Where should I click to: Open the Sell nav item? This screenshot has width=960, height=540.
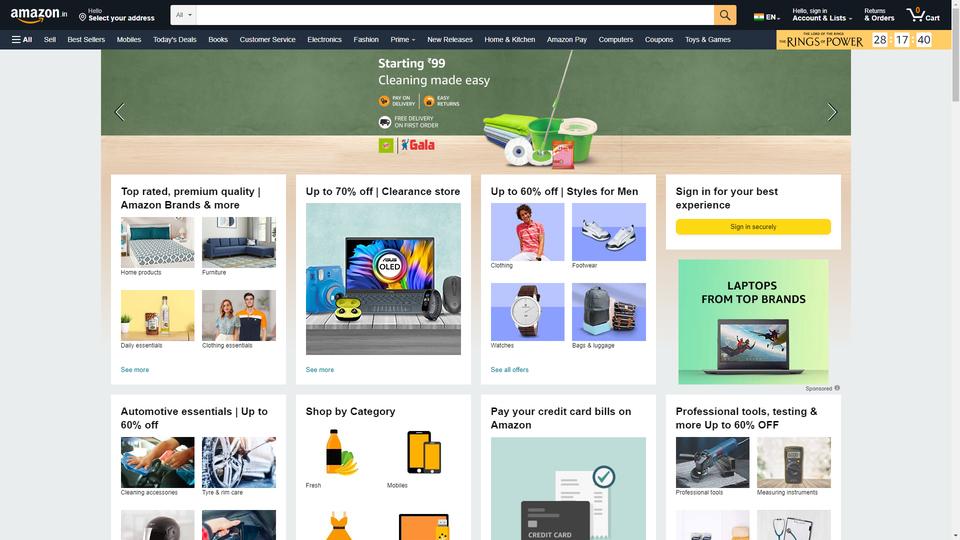[x=50, y=39]
